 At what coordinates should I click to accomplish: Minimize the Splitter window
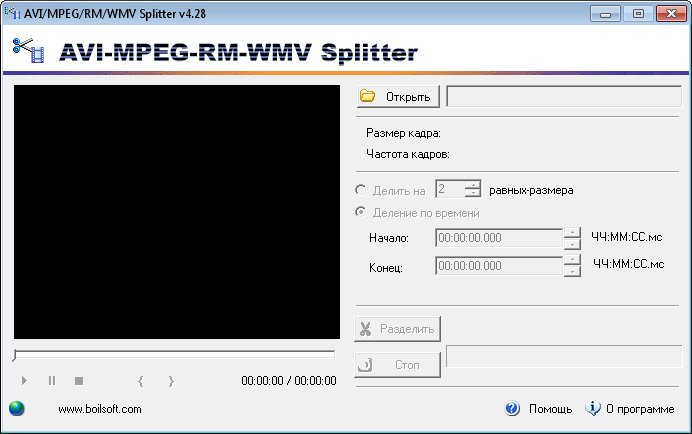coord(606,14)
